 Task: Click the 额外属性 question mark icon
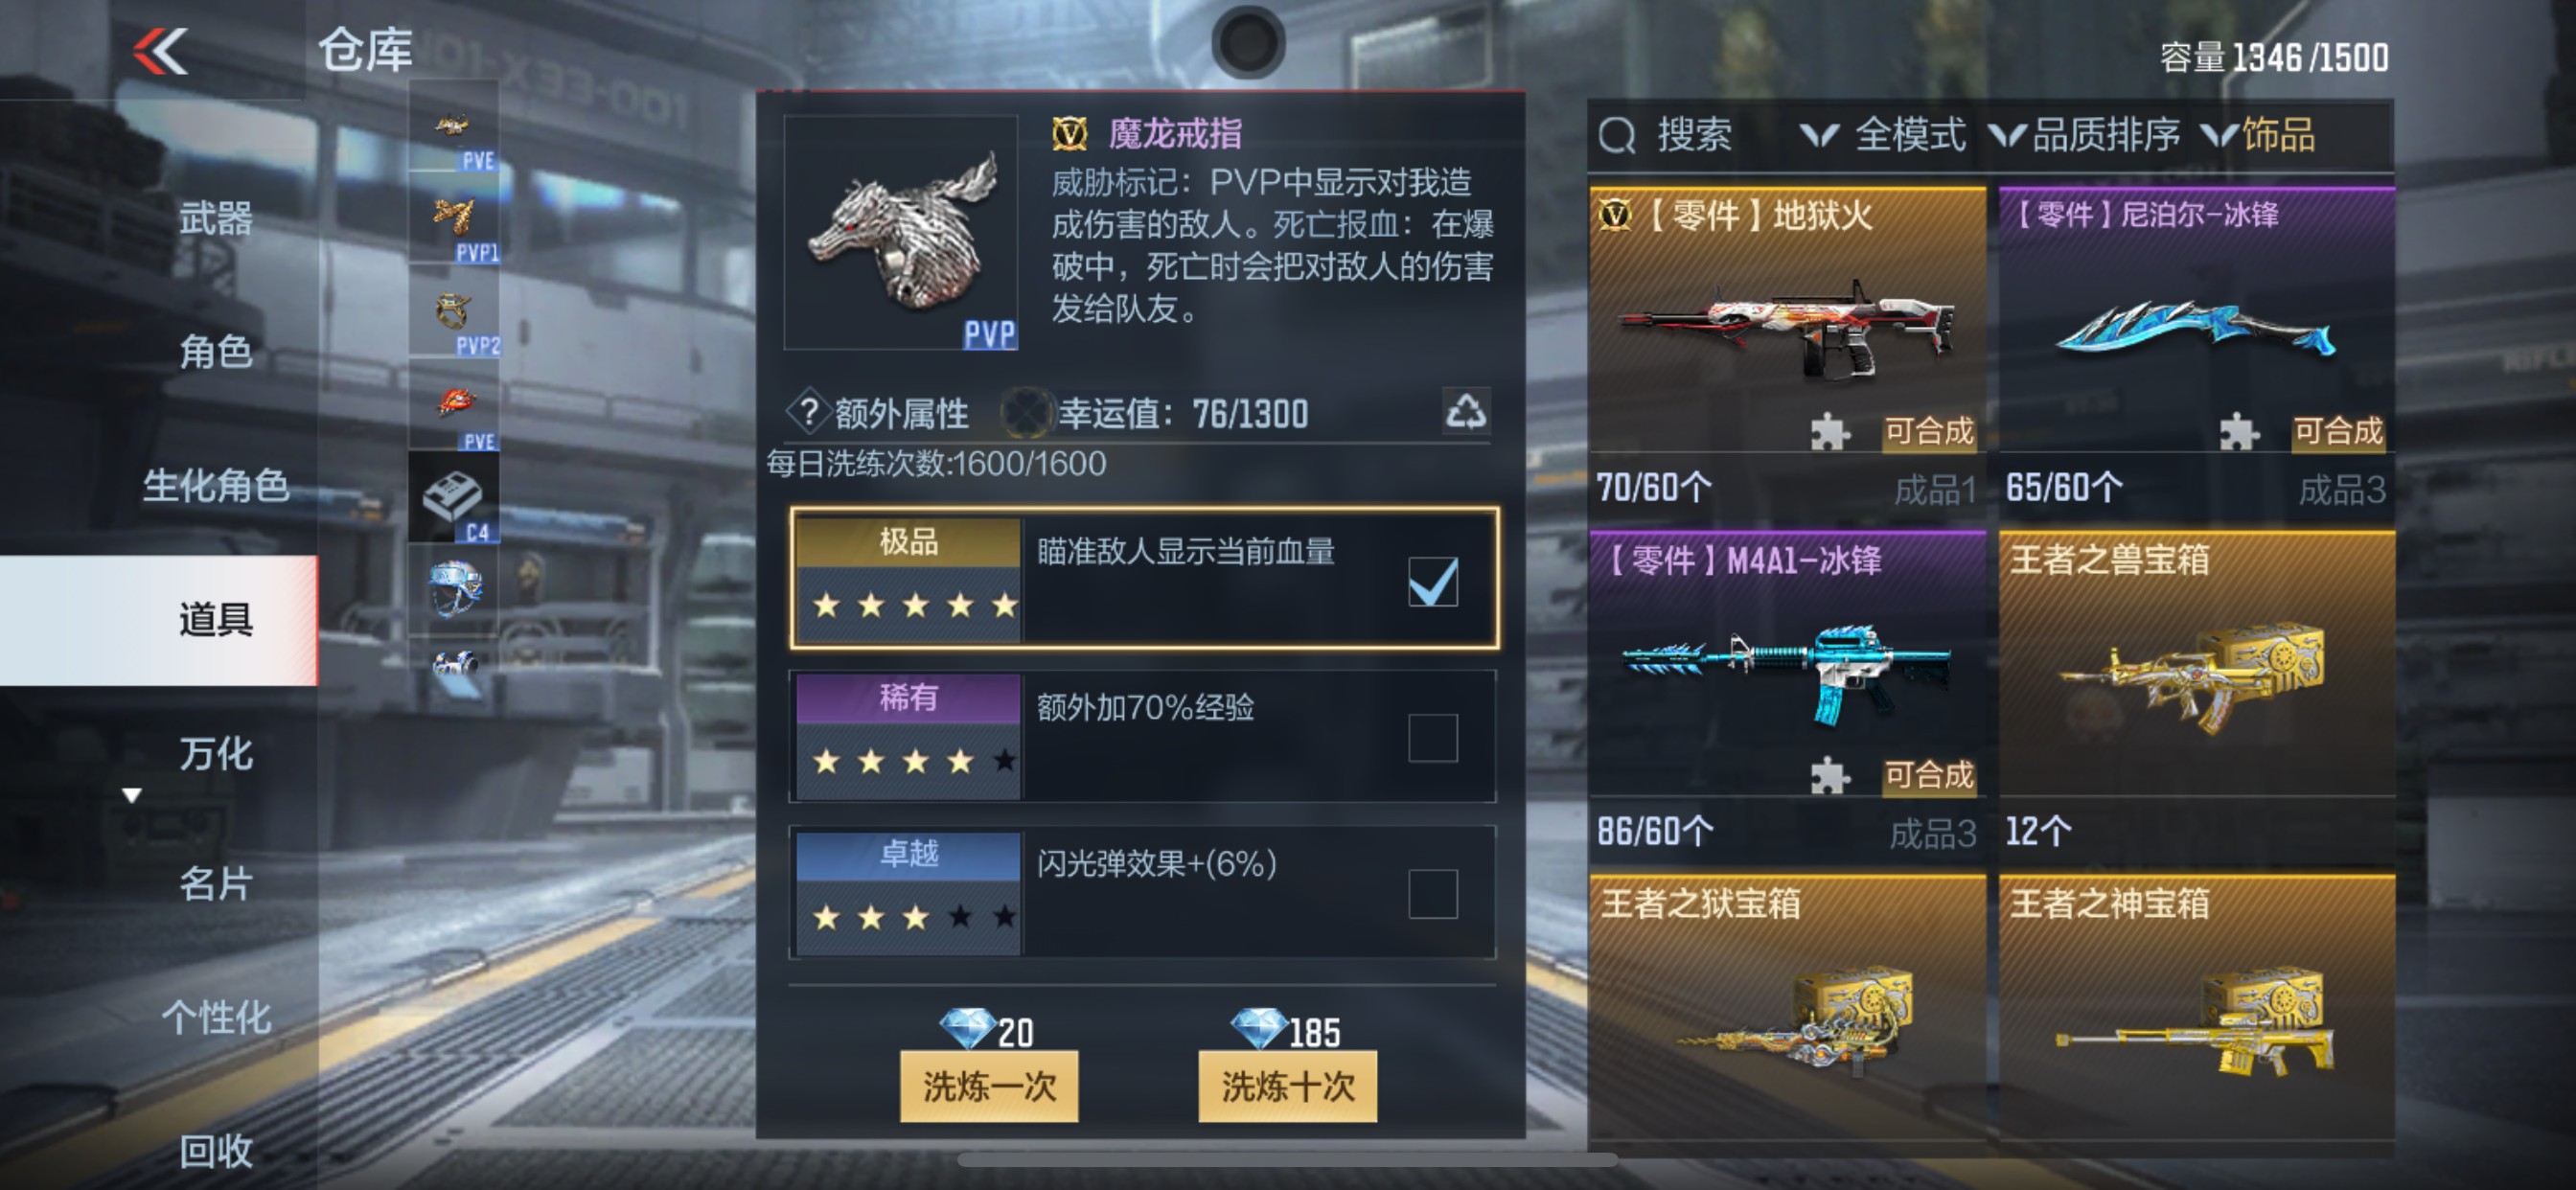pos(809,412)
